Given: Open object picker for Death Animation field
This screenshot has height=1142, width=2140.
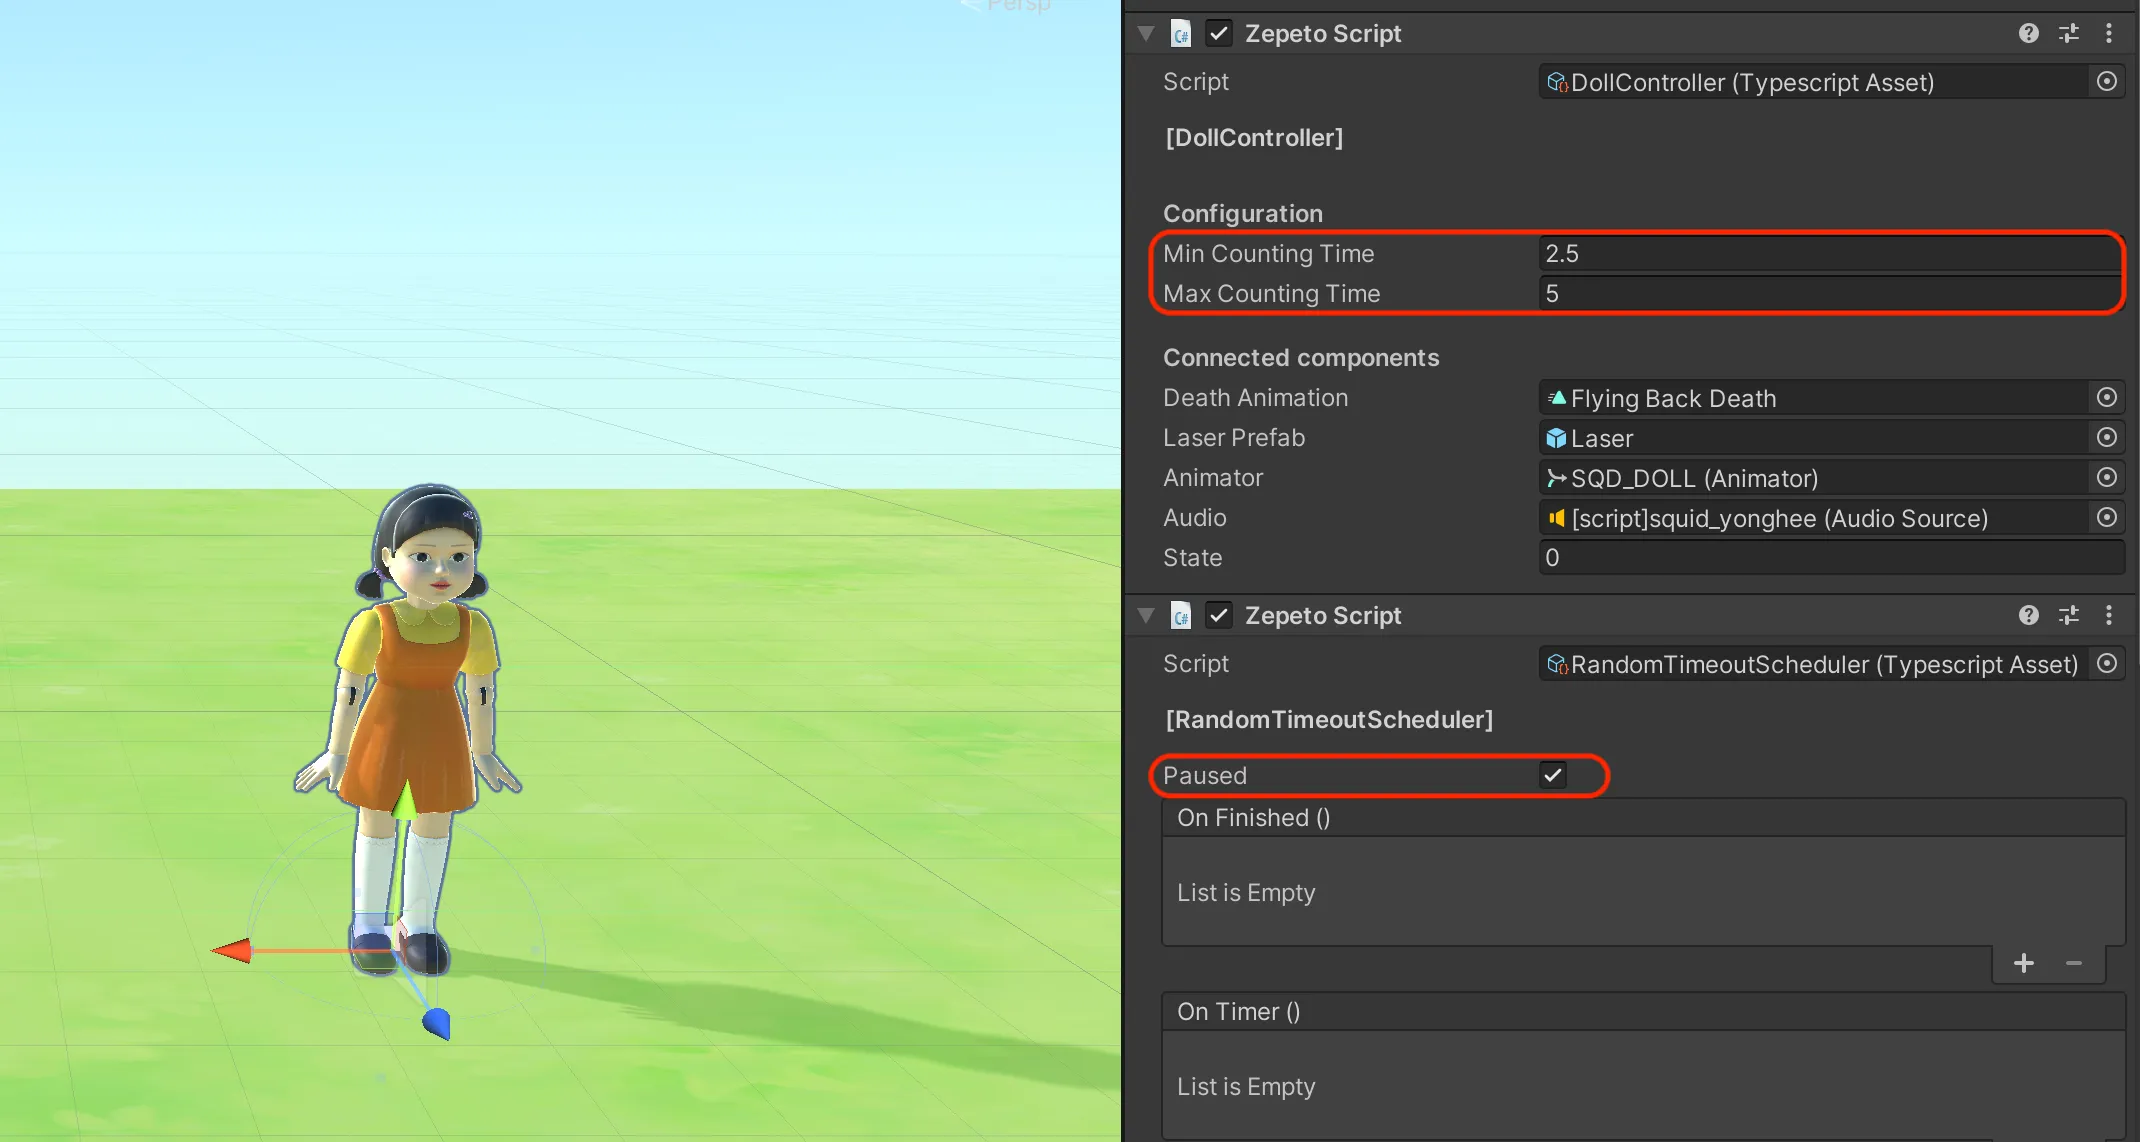Looking at the screenshot, I should (x=2107, y=397).
